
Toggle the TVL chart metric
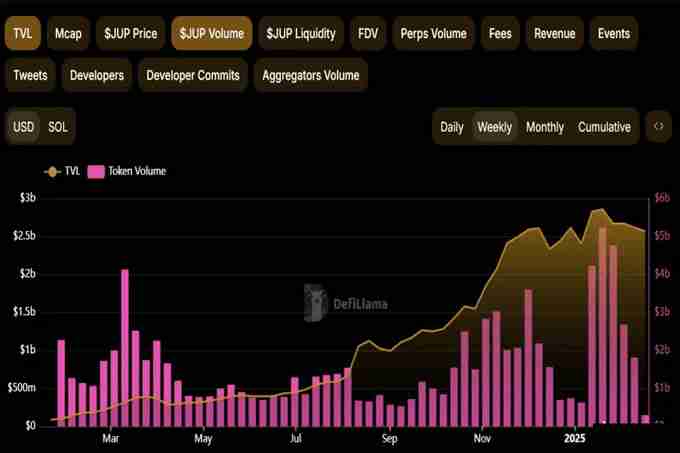[x=23, y=33]
